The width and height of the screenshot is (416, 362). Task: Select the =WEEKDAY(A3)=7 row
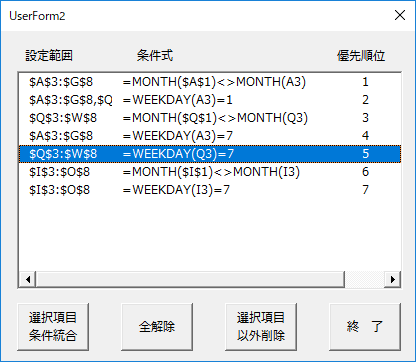tap(210, 136)
